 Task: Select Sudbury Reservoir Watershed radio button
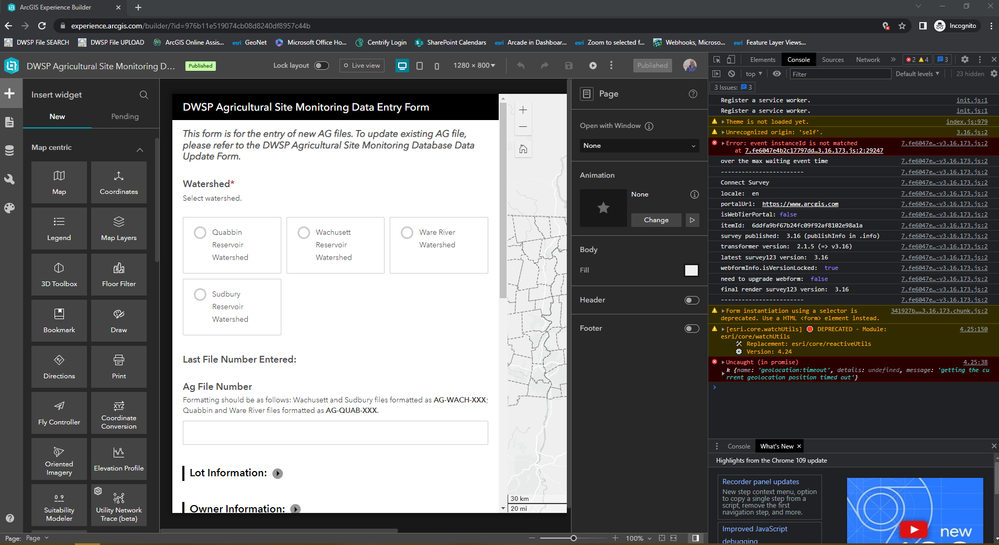tap(200, 294)
